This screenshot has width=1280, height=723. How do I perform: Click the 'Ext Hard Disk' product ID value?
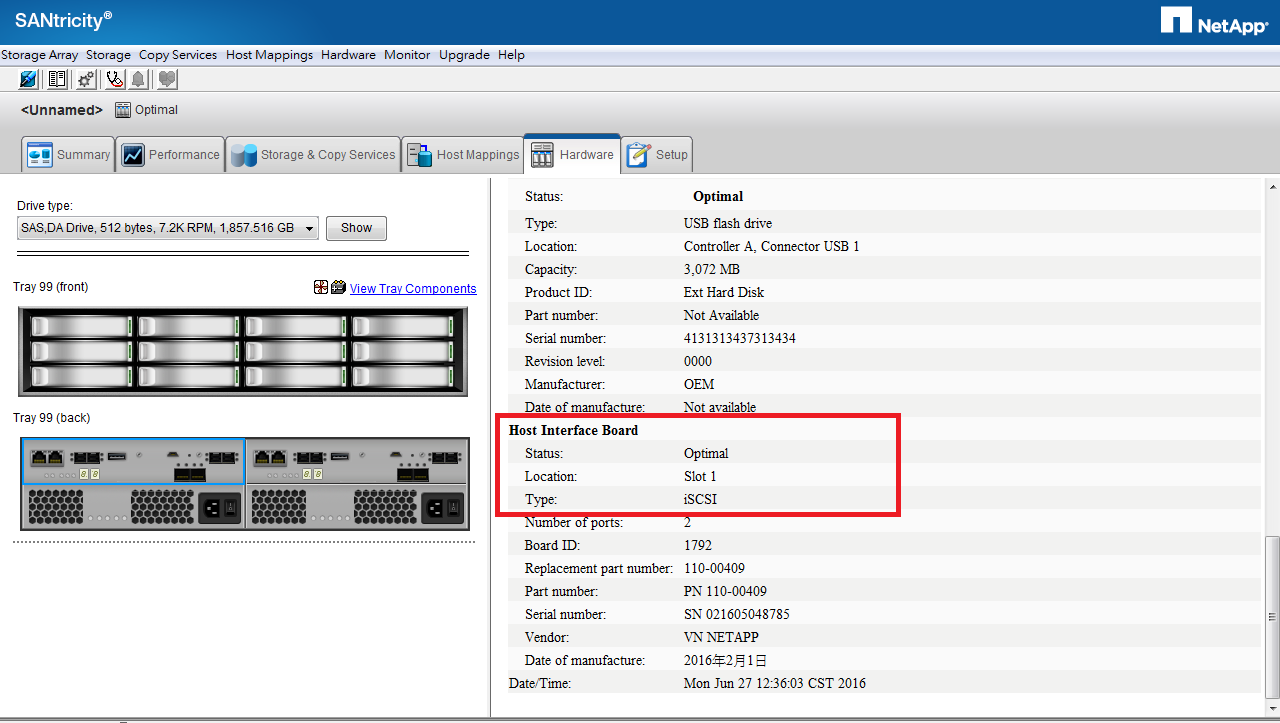tap(724, 292)
